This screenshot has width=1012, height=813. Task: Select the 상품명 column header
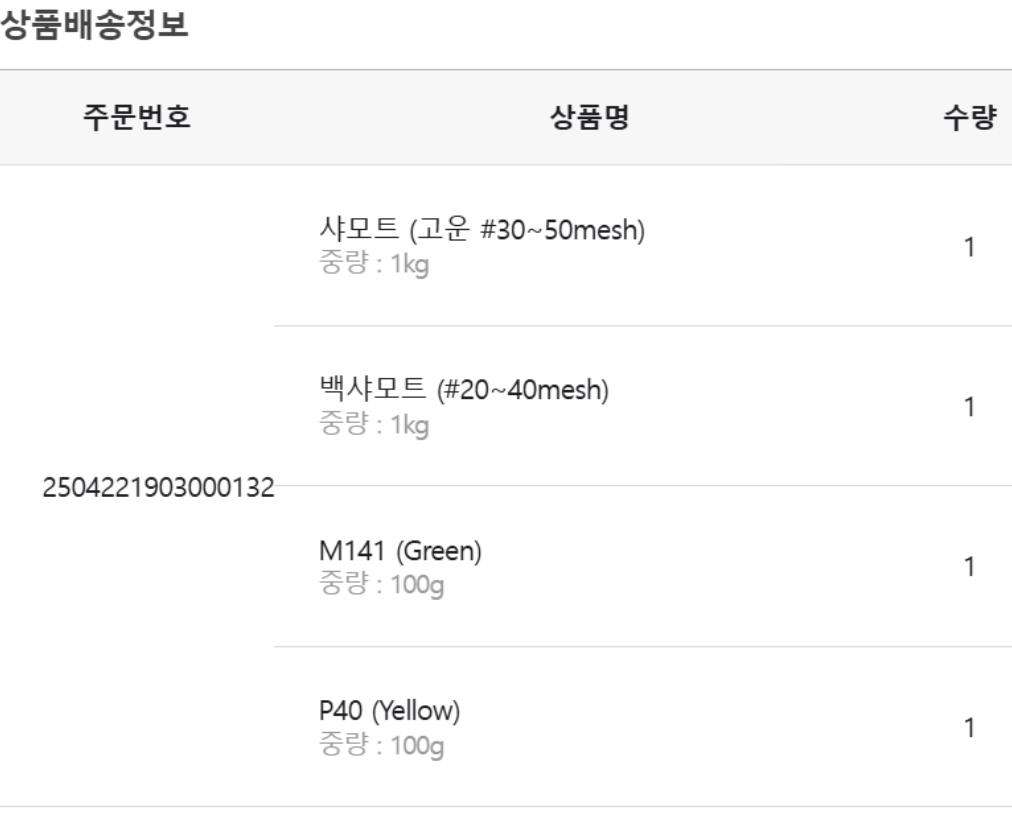590,117
